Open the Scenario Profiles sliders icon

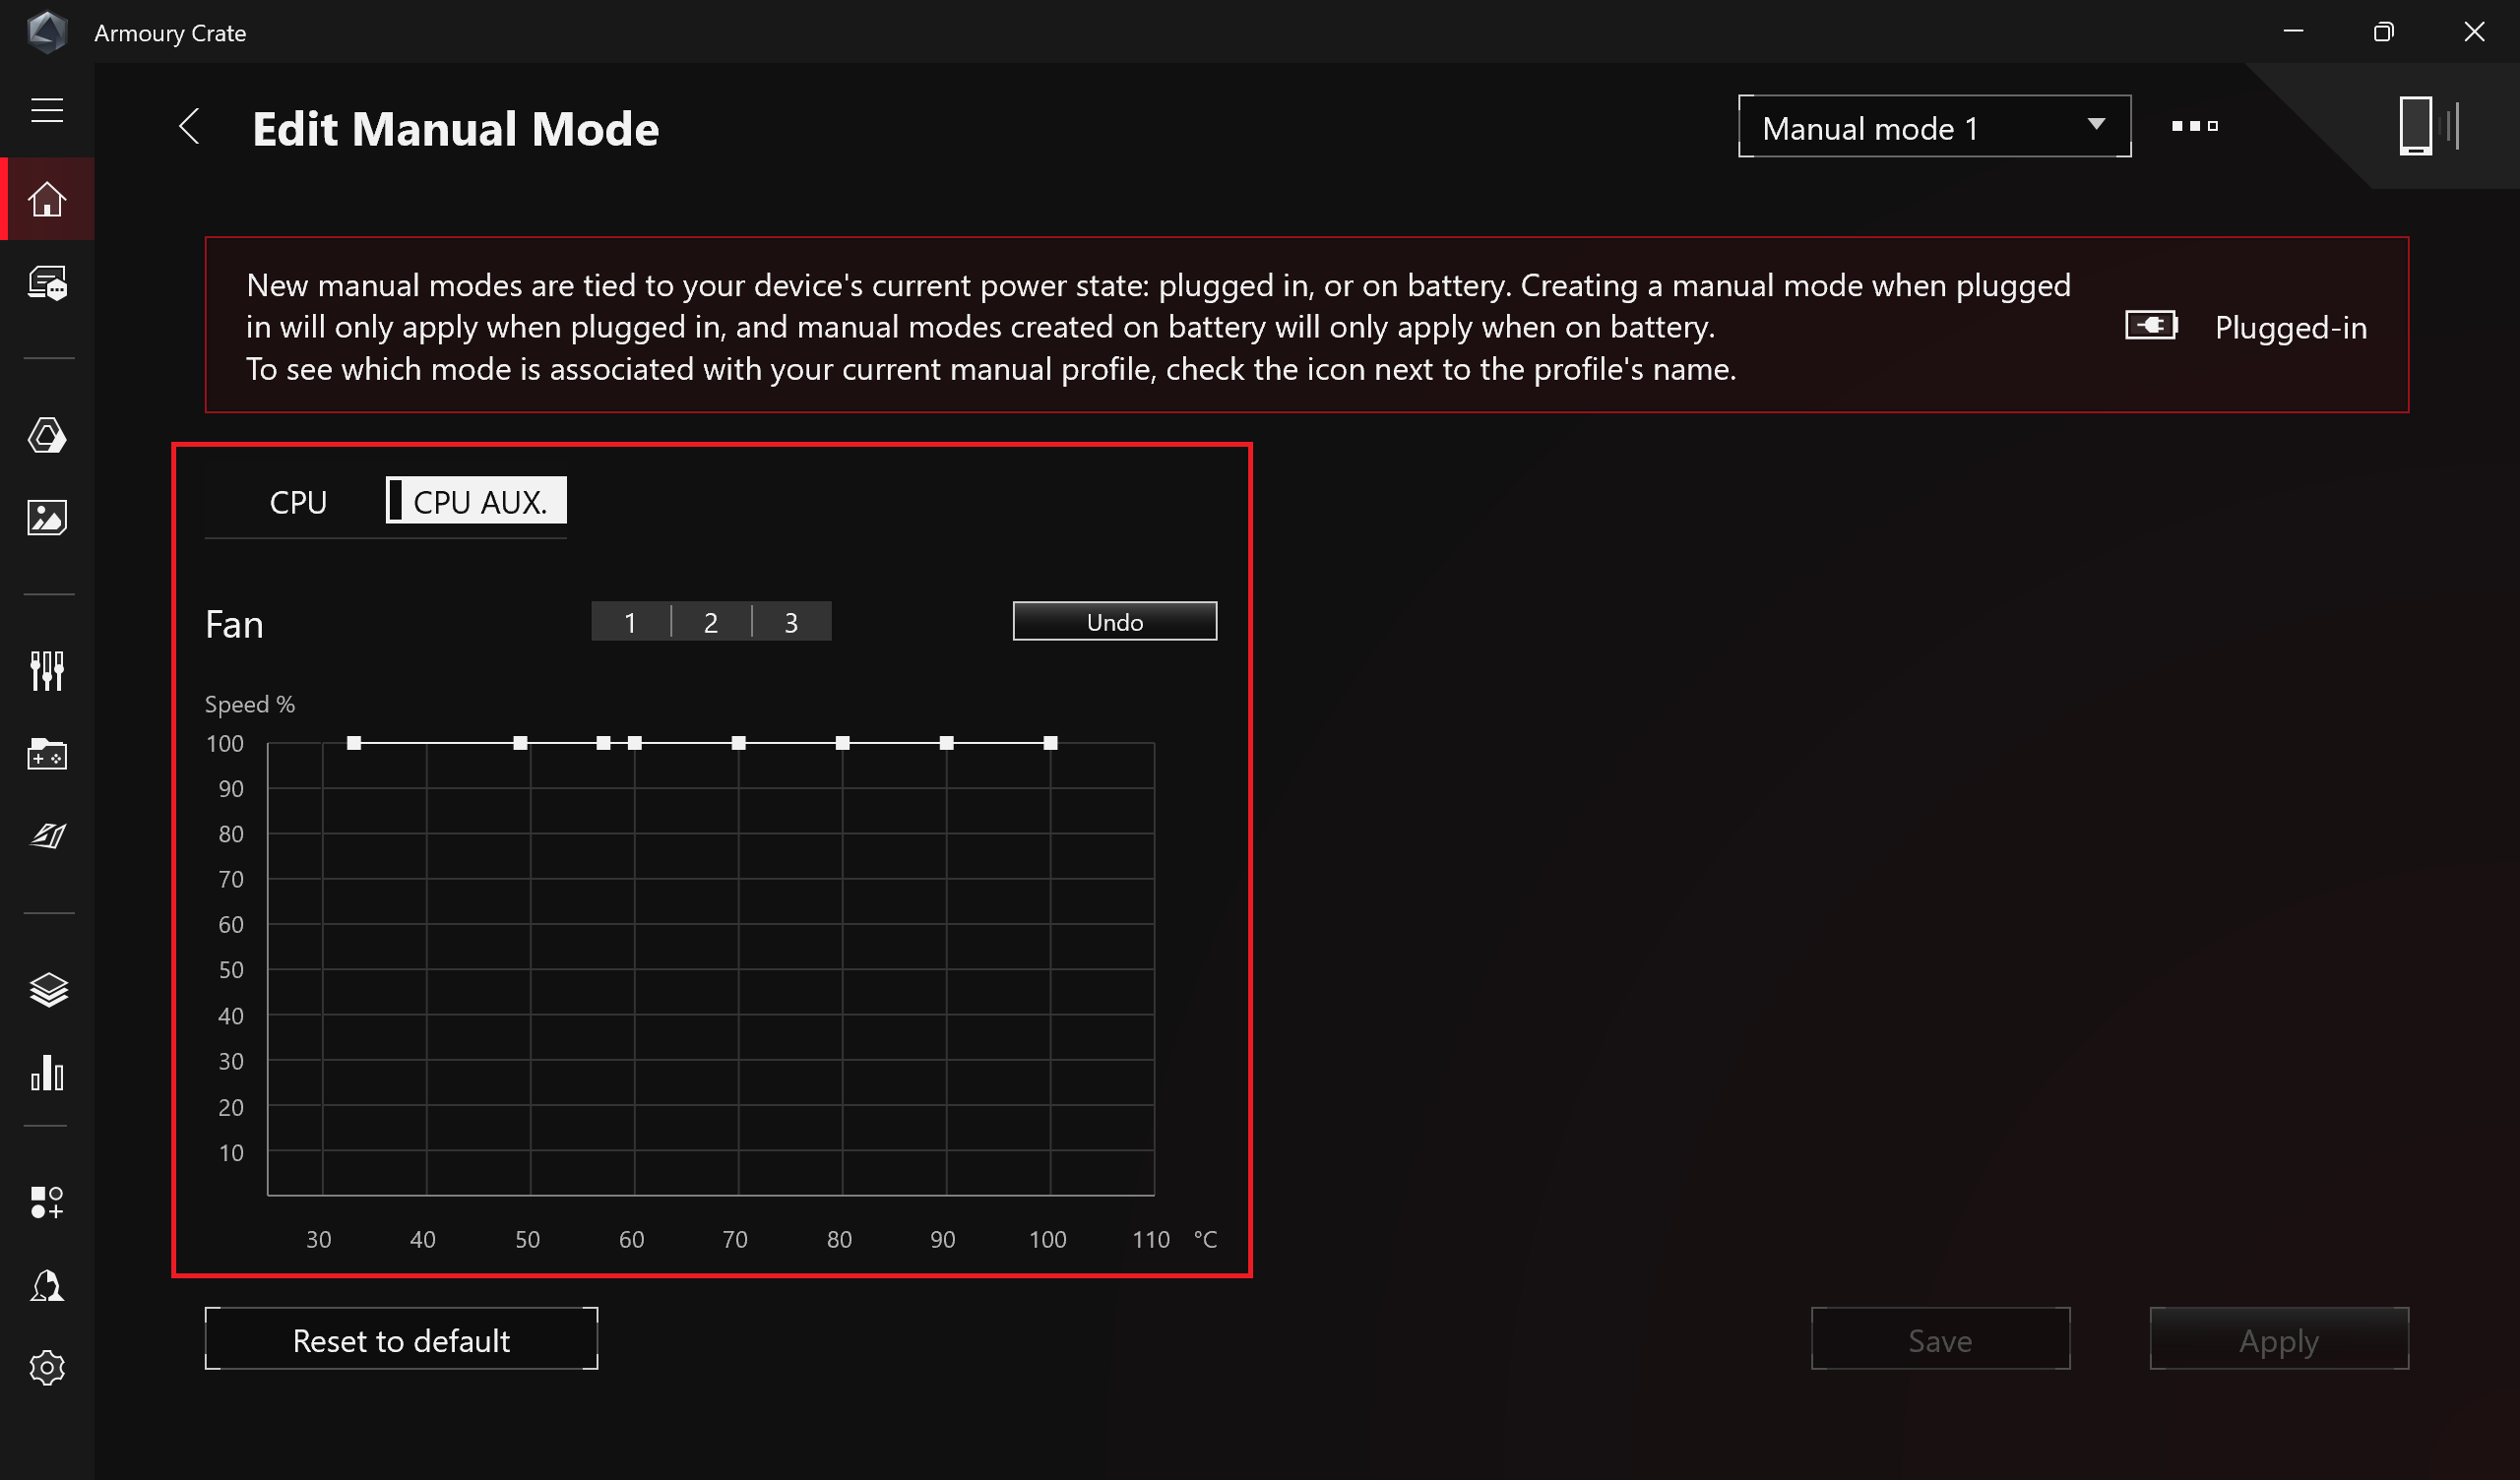(47, 671)
